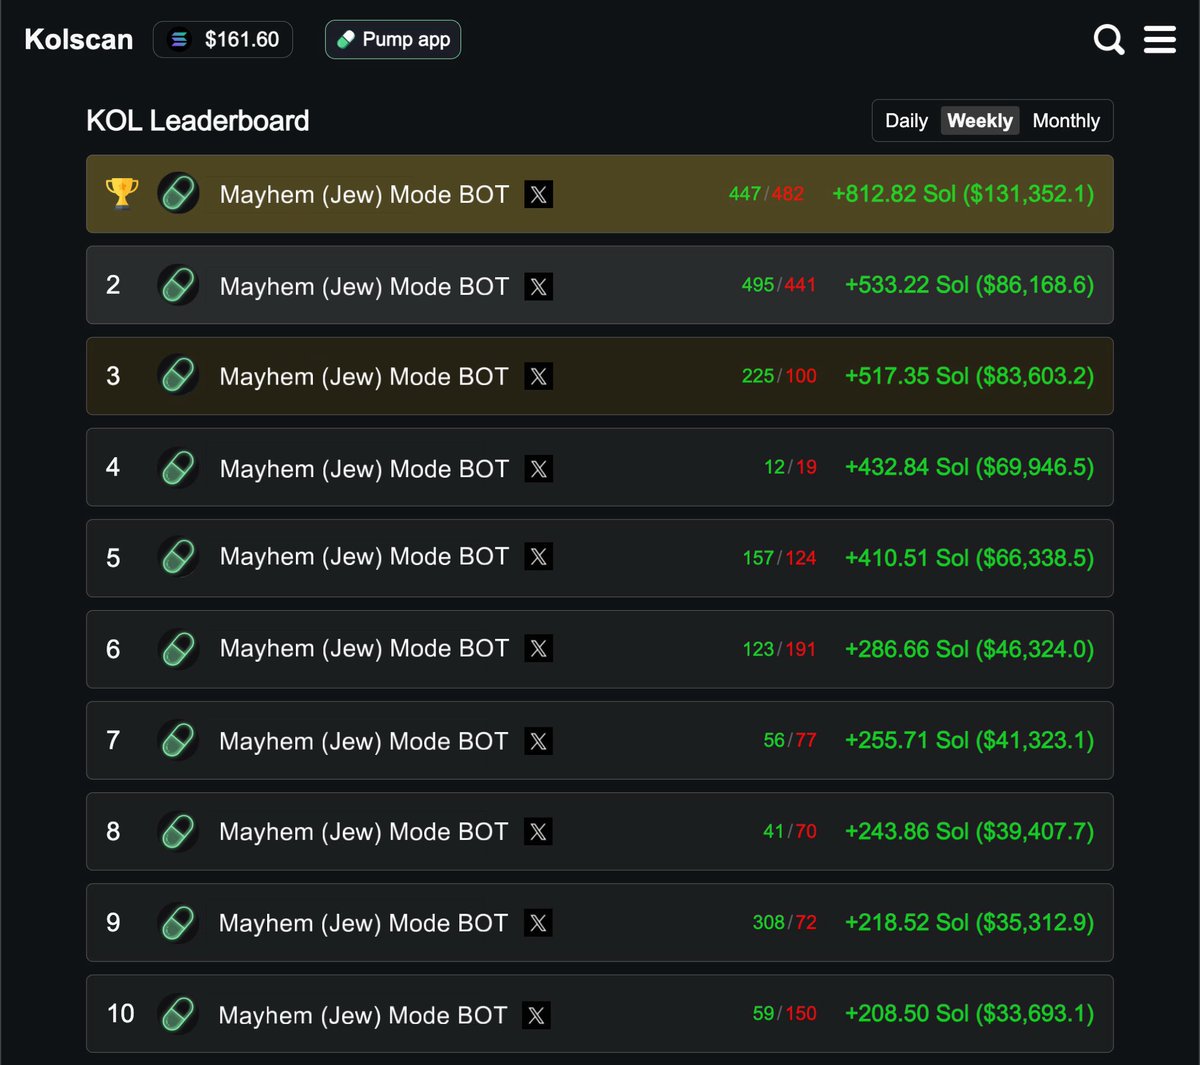This screenshot has width=1200, height=1065.
Task: Open X profile in +812.82 Sol row
Action: click(538, 194)
